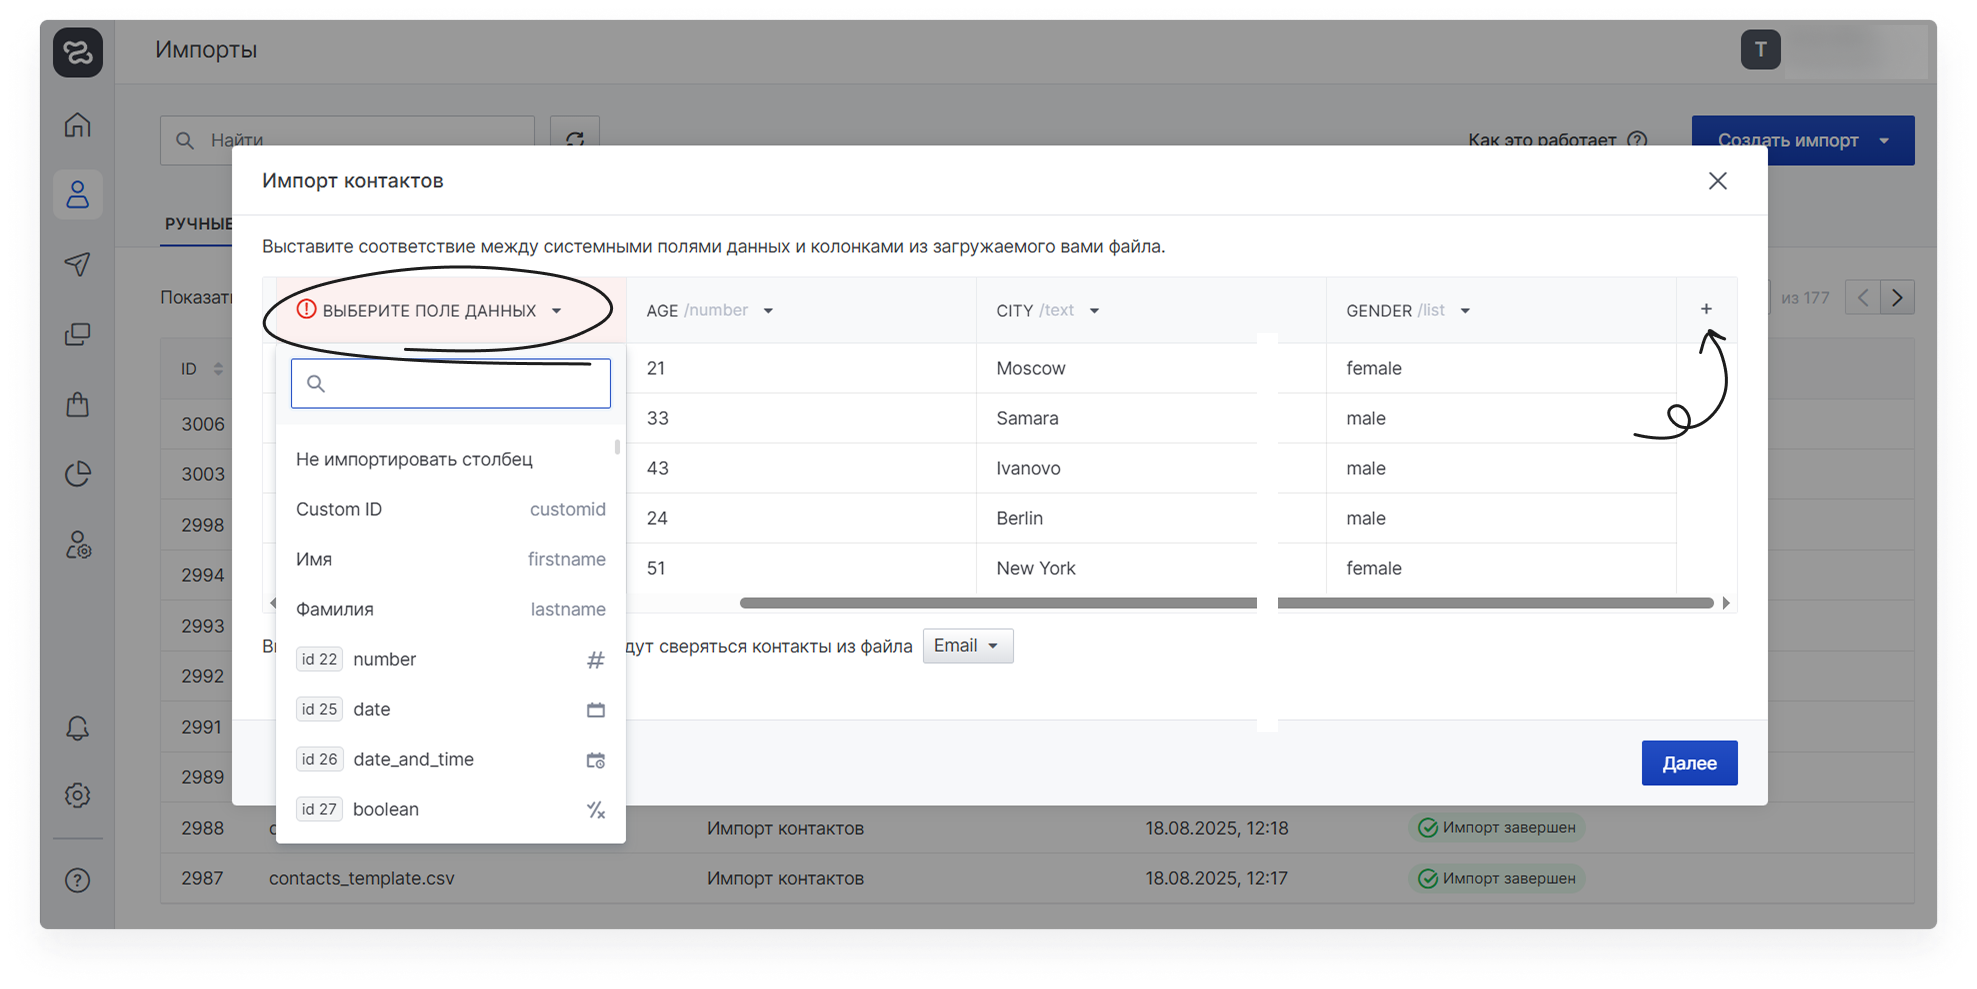Close the Импорт контактов dialog

pos(1717,181)
